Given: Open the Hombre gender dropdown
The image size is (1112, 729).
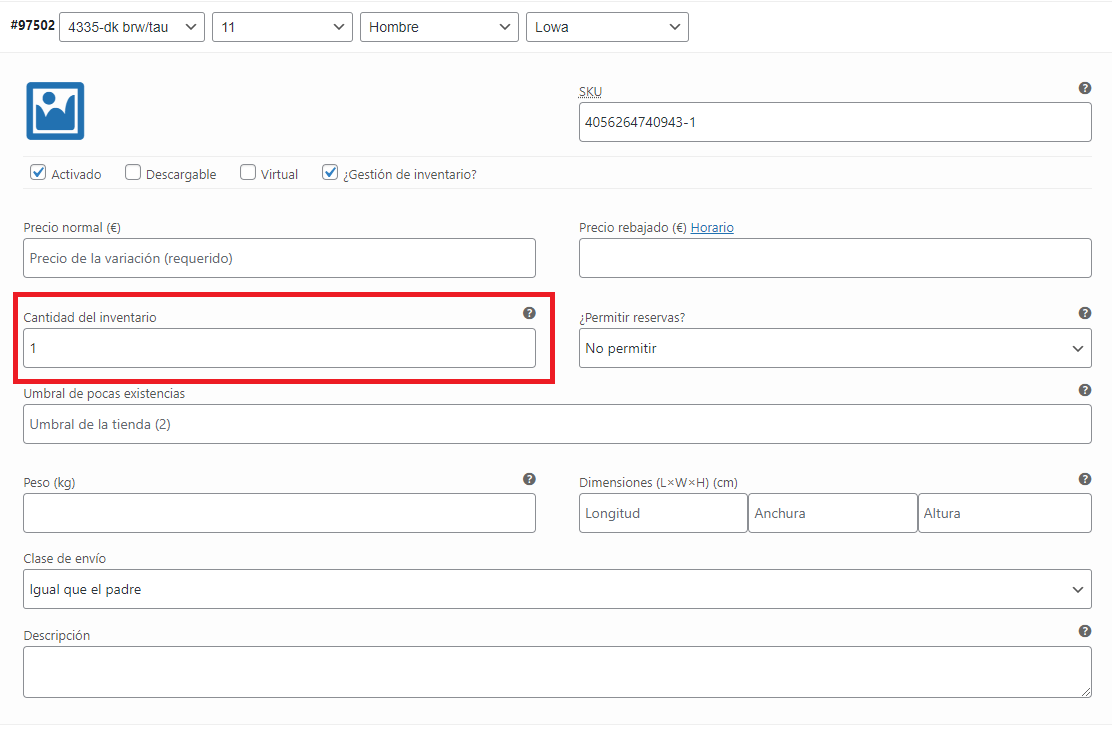Looking at the screenshot, I should pos(439,27).
